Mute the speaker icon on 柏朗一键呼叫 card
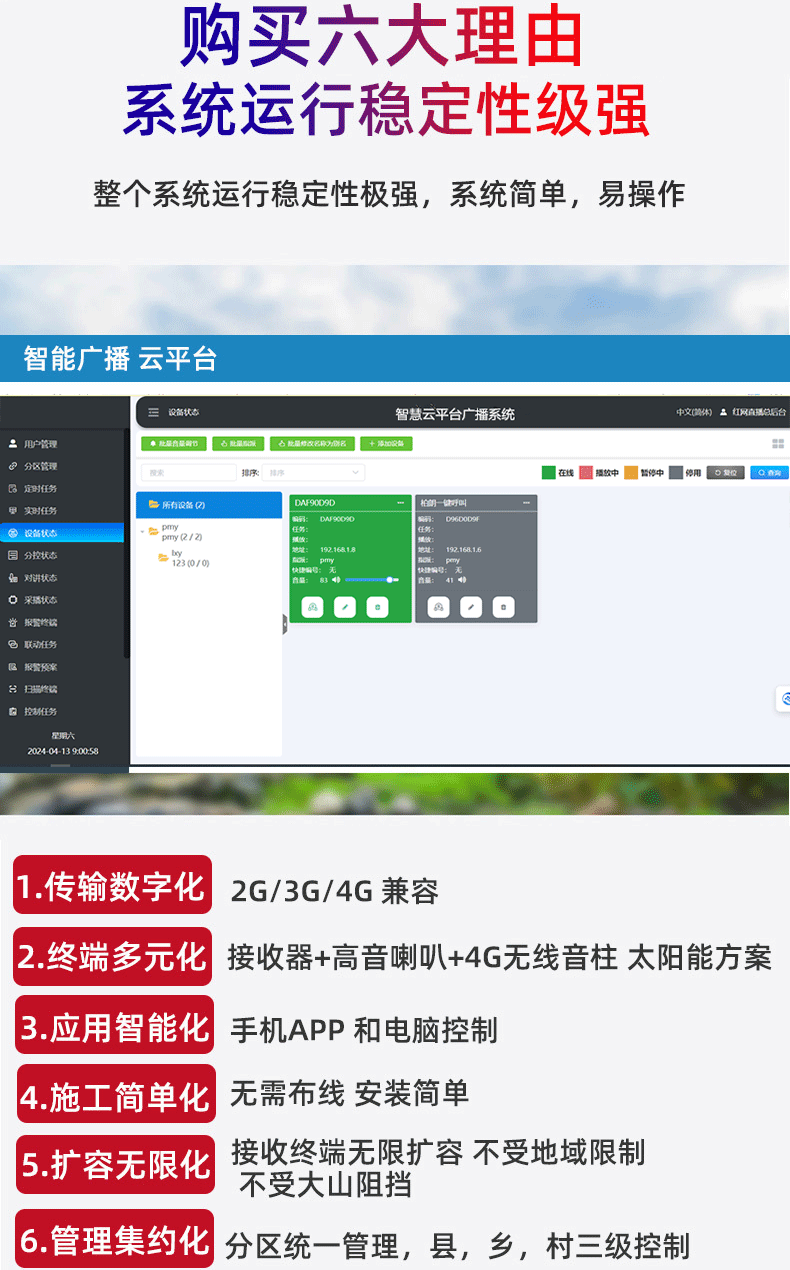 pos(463,580)
